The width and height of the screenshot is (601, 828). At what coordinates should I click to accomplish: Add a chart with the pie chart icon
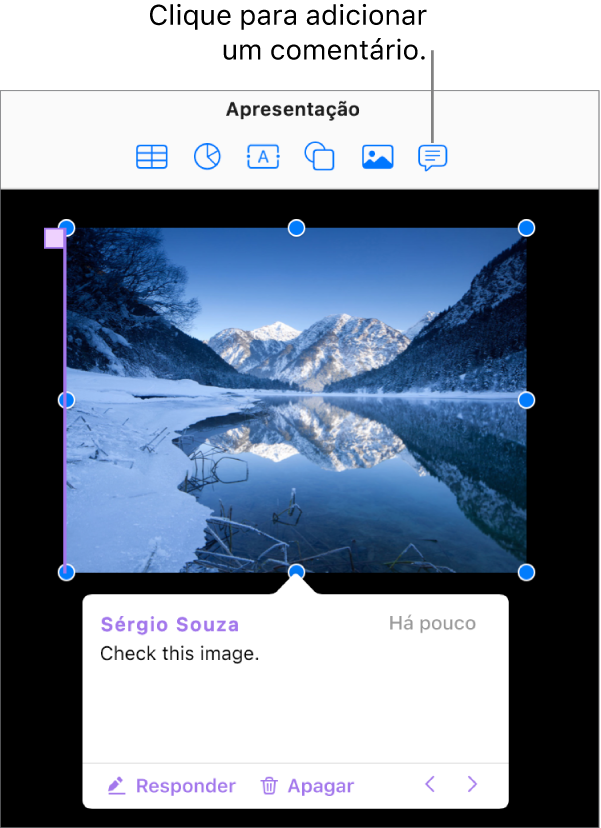pyautogui.click(x=207, y=157)
